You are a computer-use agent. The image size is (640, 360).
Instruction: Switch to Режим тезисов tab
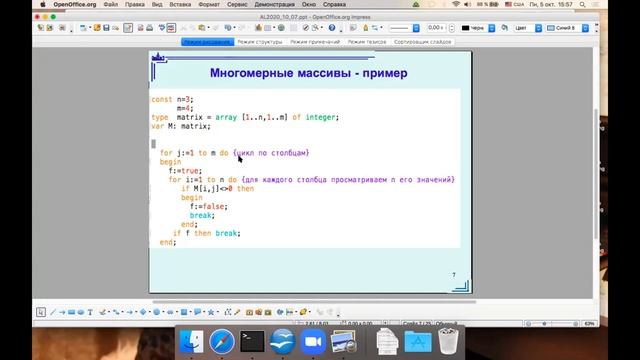pos(367,42)
